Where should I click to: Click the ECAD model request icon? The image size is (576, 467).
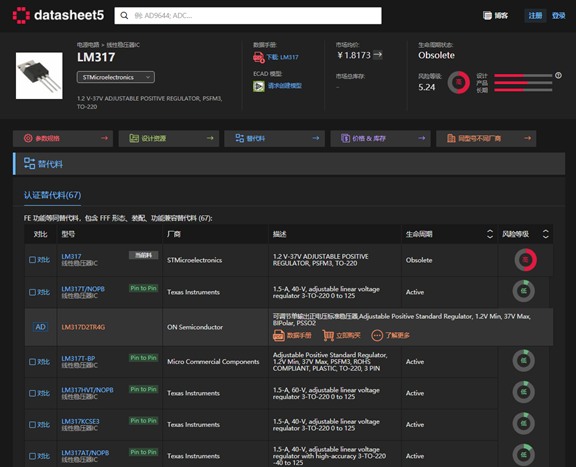tap(259, 86)
